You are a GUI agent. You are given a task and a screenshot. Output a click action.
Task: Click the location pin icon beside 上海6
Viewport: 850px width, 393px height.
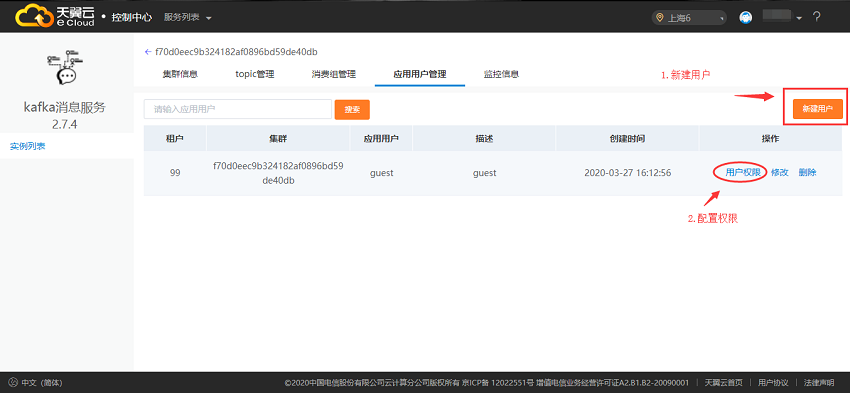pos(660,18)
